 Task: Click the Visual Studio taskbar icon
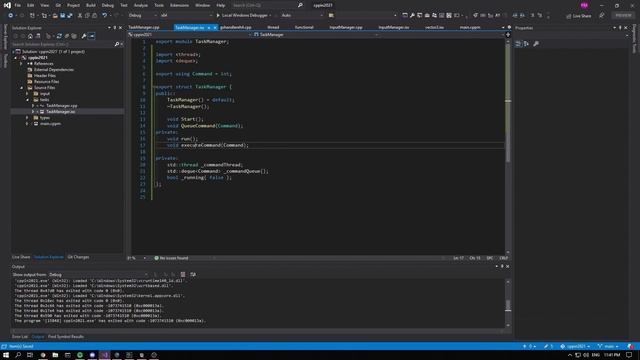coord(104,355)
